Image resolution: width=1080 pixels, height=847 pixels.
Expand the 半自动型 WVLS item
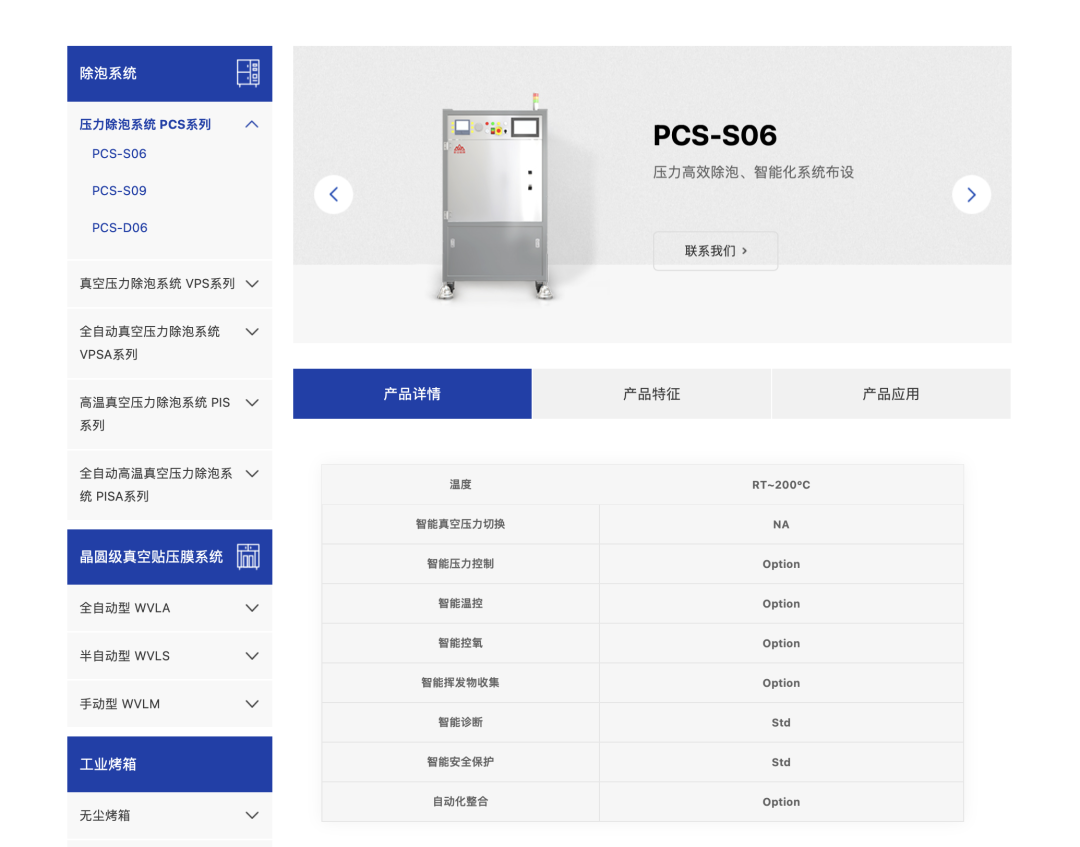(x=252, y=655)
